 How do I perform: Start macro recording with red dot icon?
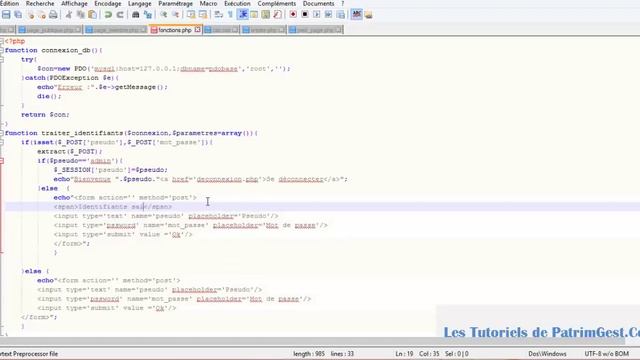pyautogui.click(x=293, y=15)
